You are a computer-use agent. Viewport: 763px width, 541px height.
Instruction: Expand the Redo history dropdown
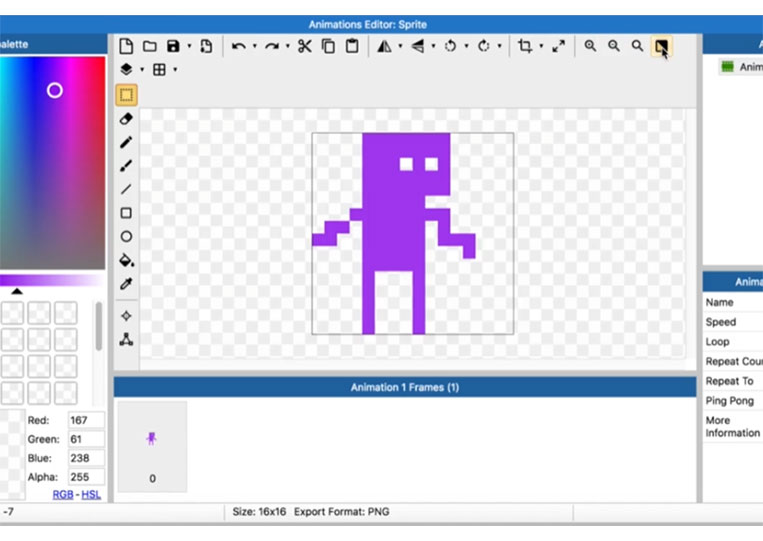point(288,46)
